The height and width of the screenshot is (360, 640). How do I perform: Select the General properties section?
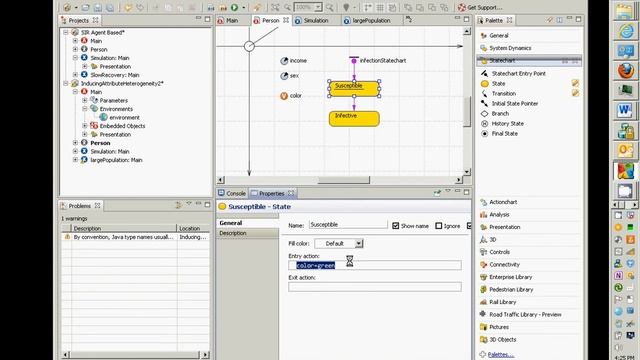pyautogui.click(x=248, y=223)
